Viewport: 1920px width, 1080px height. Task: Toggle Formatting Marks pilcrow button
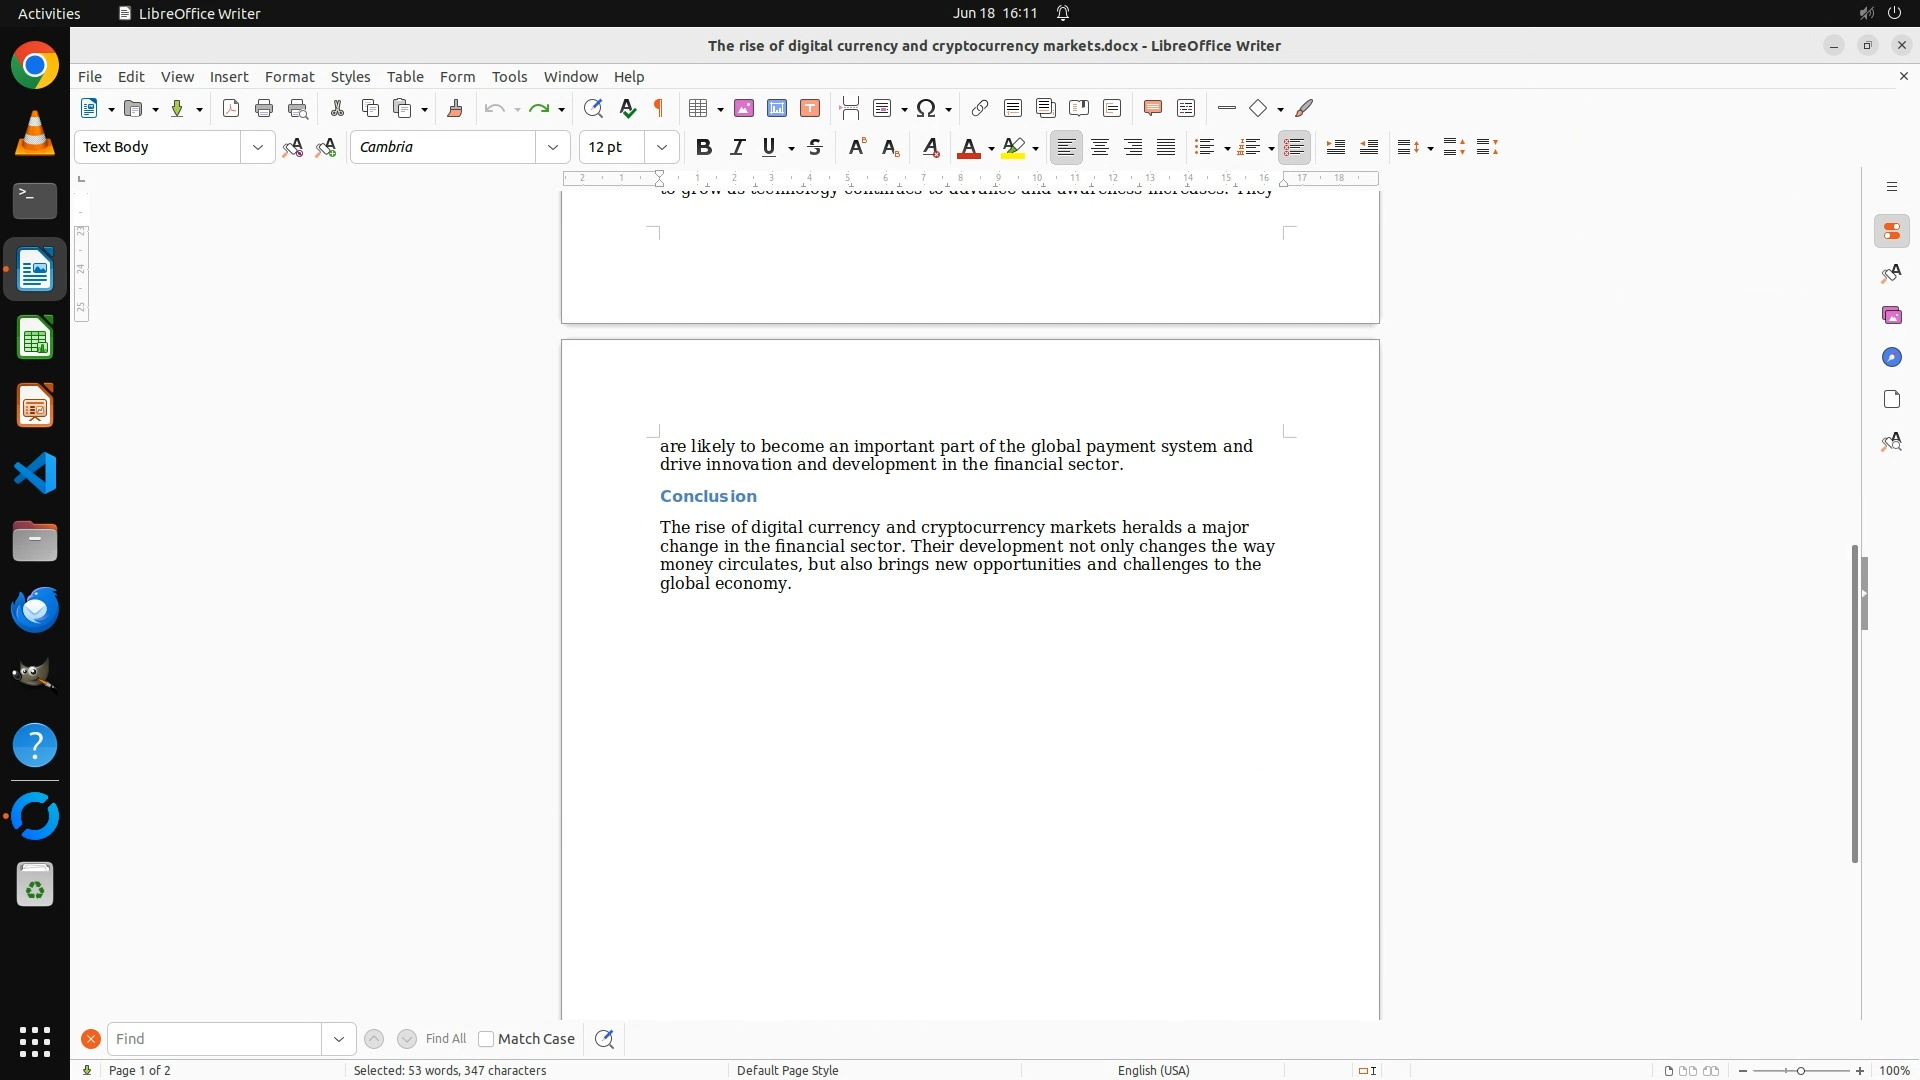coord(659,108)
